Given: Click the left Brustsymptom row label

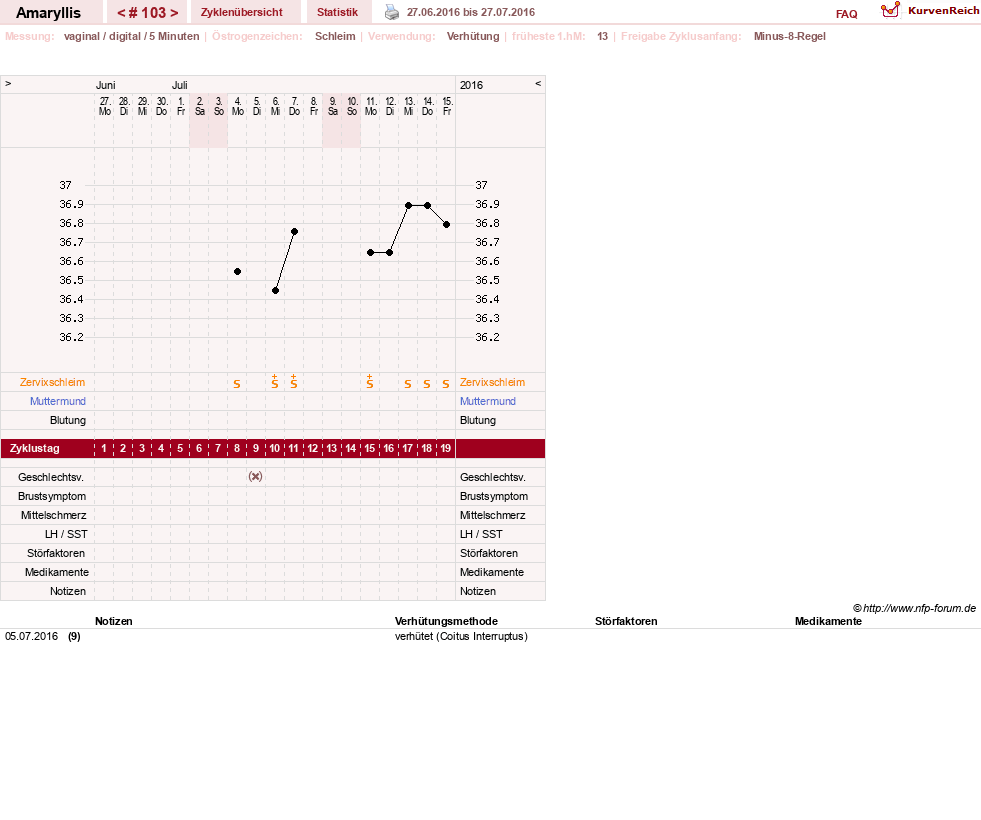Looking at the screenshot, I should pyautogui.click(x=52, y=496).
